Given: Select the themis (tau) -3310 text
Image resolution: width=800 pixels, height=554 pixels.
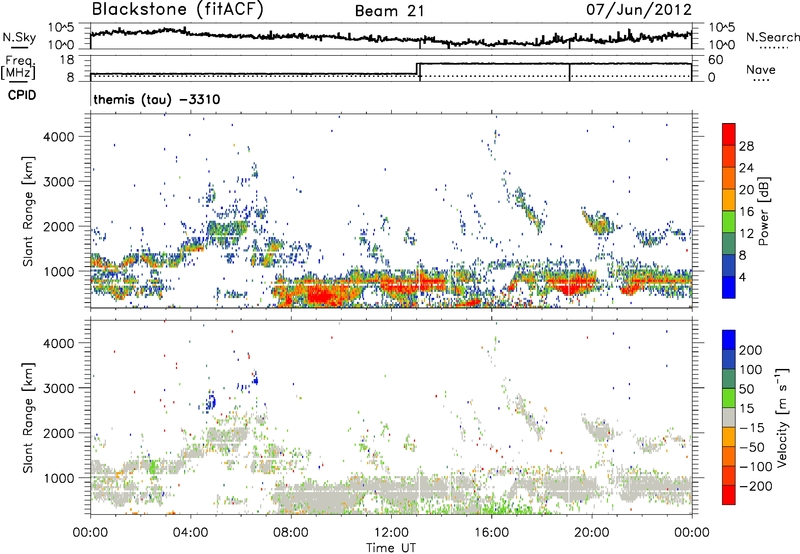Looking at the screenshot, I should pos(157,99).
